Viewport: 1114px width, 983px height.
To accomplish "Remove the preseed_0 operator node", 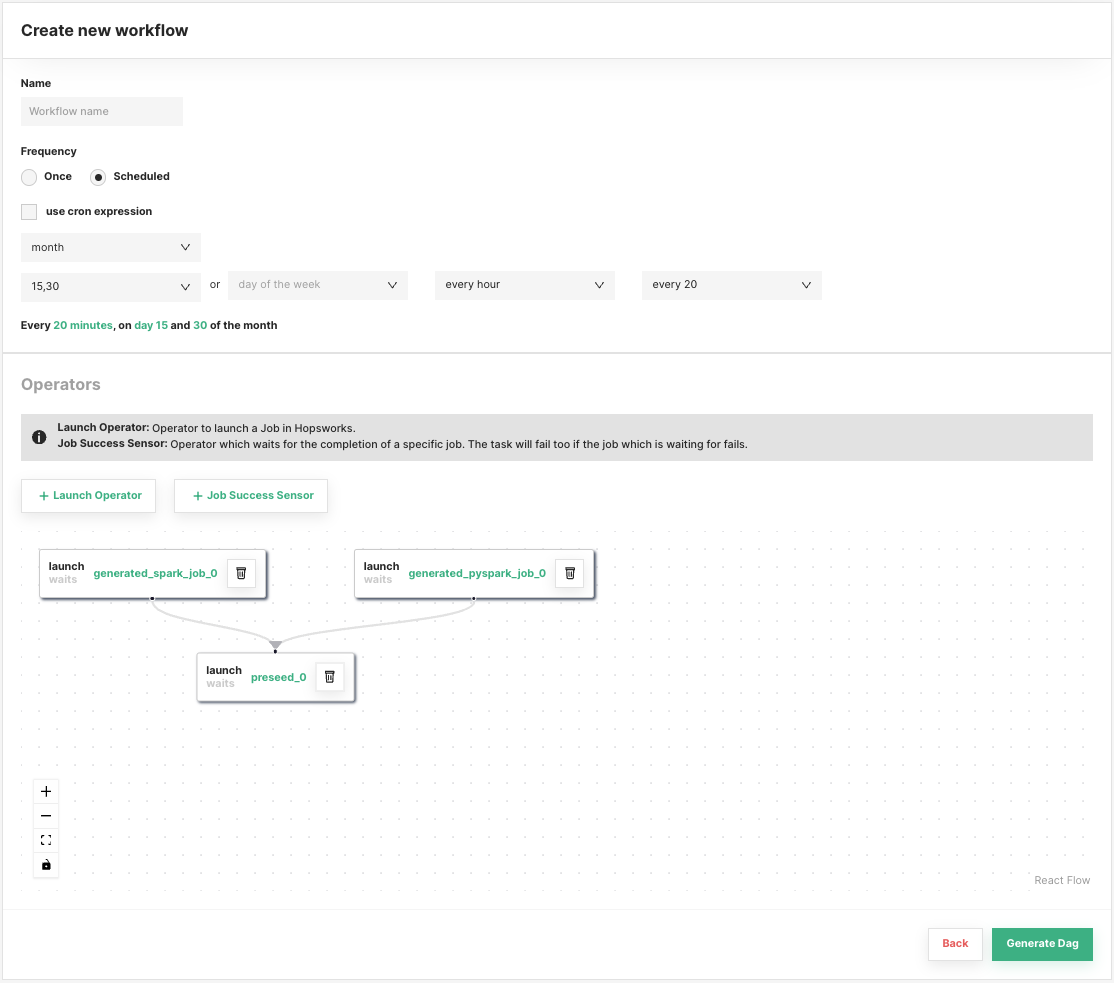I will coord(329,677).
